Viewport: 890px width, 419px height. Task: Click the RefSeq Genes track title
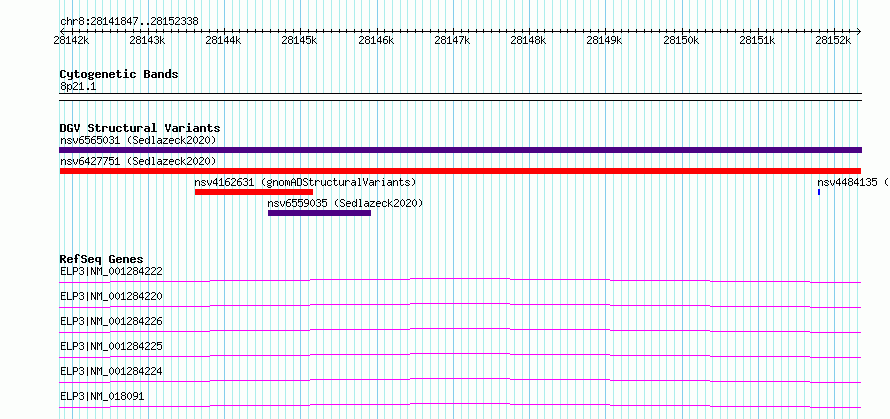click(x=101, y=259)
